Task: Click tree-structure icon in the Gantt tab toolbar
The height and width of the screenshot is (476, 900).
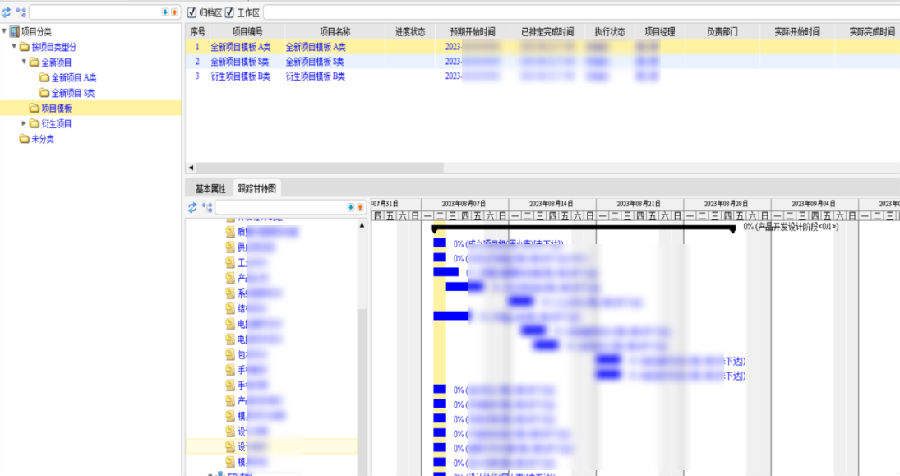Action: click(207, 207)
